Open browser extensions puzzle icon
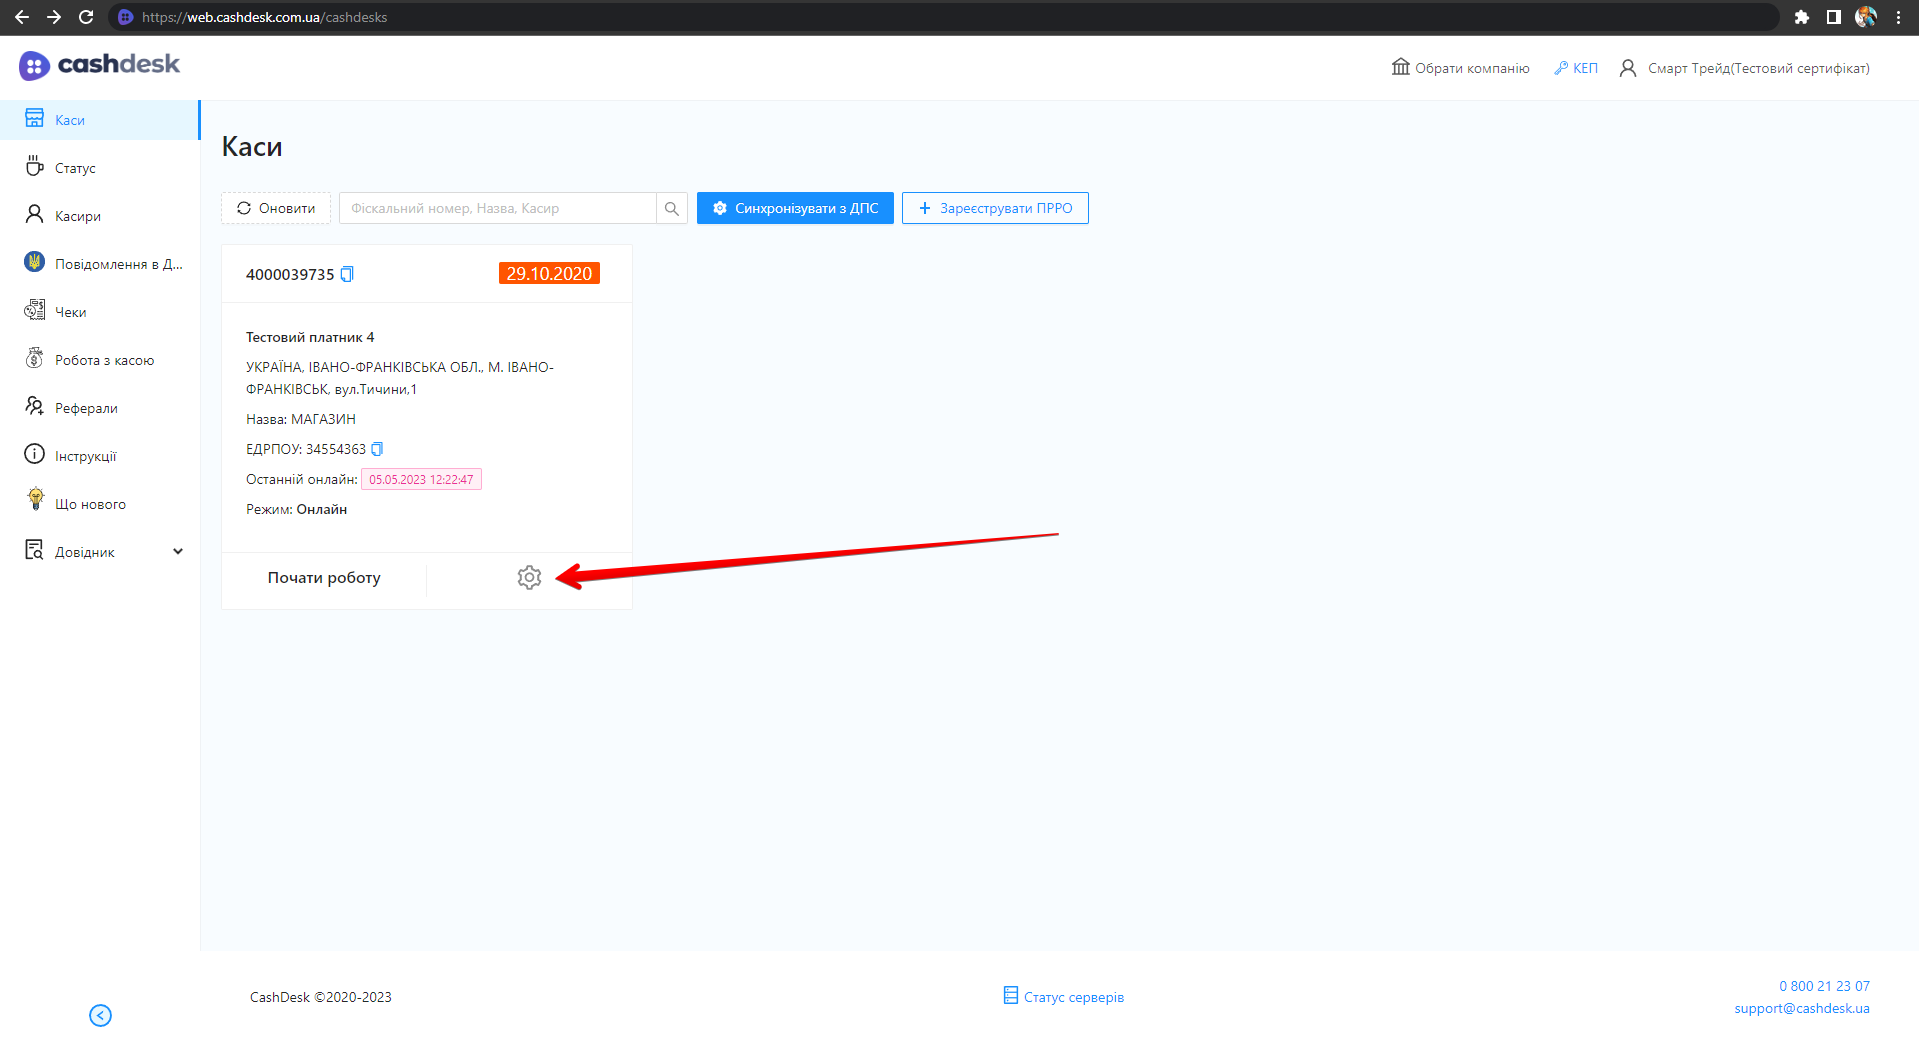 [1801, 17]
